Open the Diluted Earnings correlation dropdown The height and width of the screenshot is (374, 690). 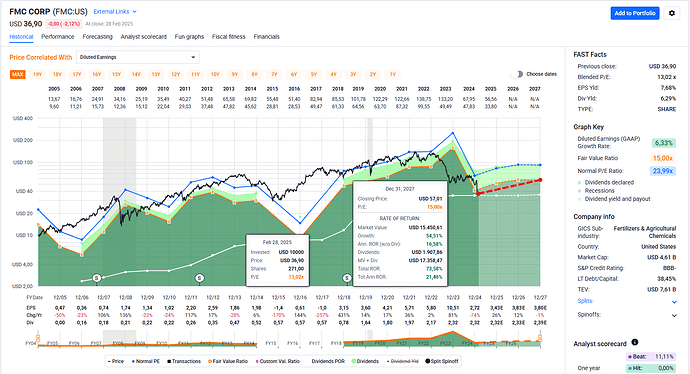click(138, 57)
